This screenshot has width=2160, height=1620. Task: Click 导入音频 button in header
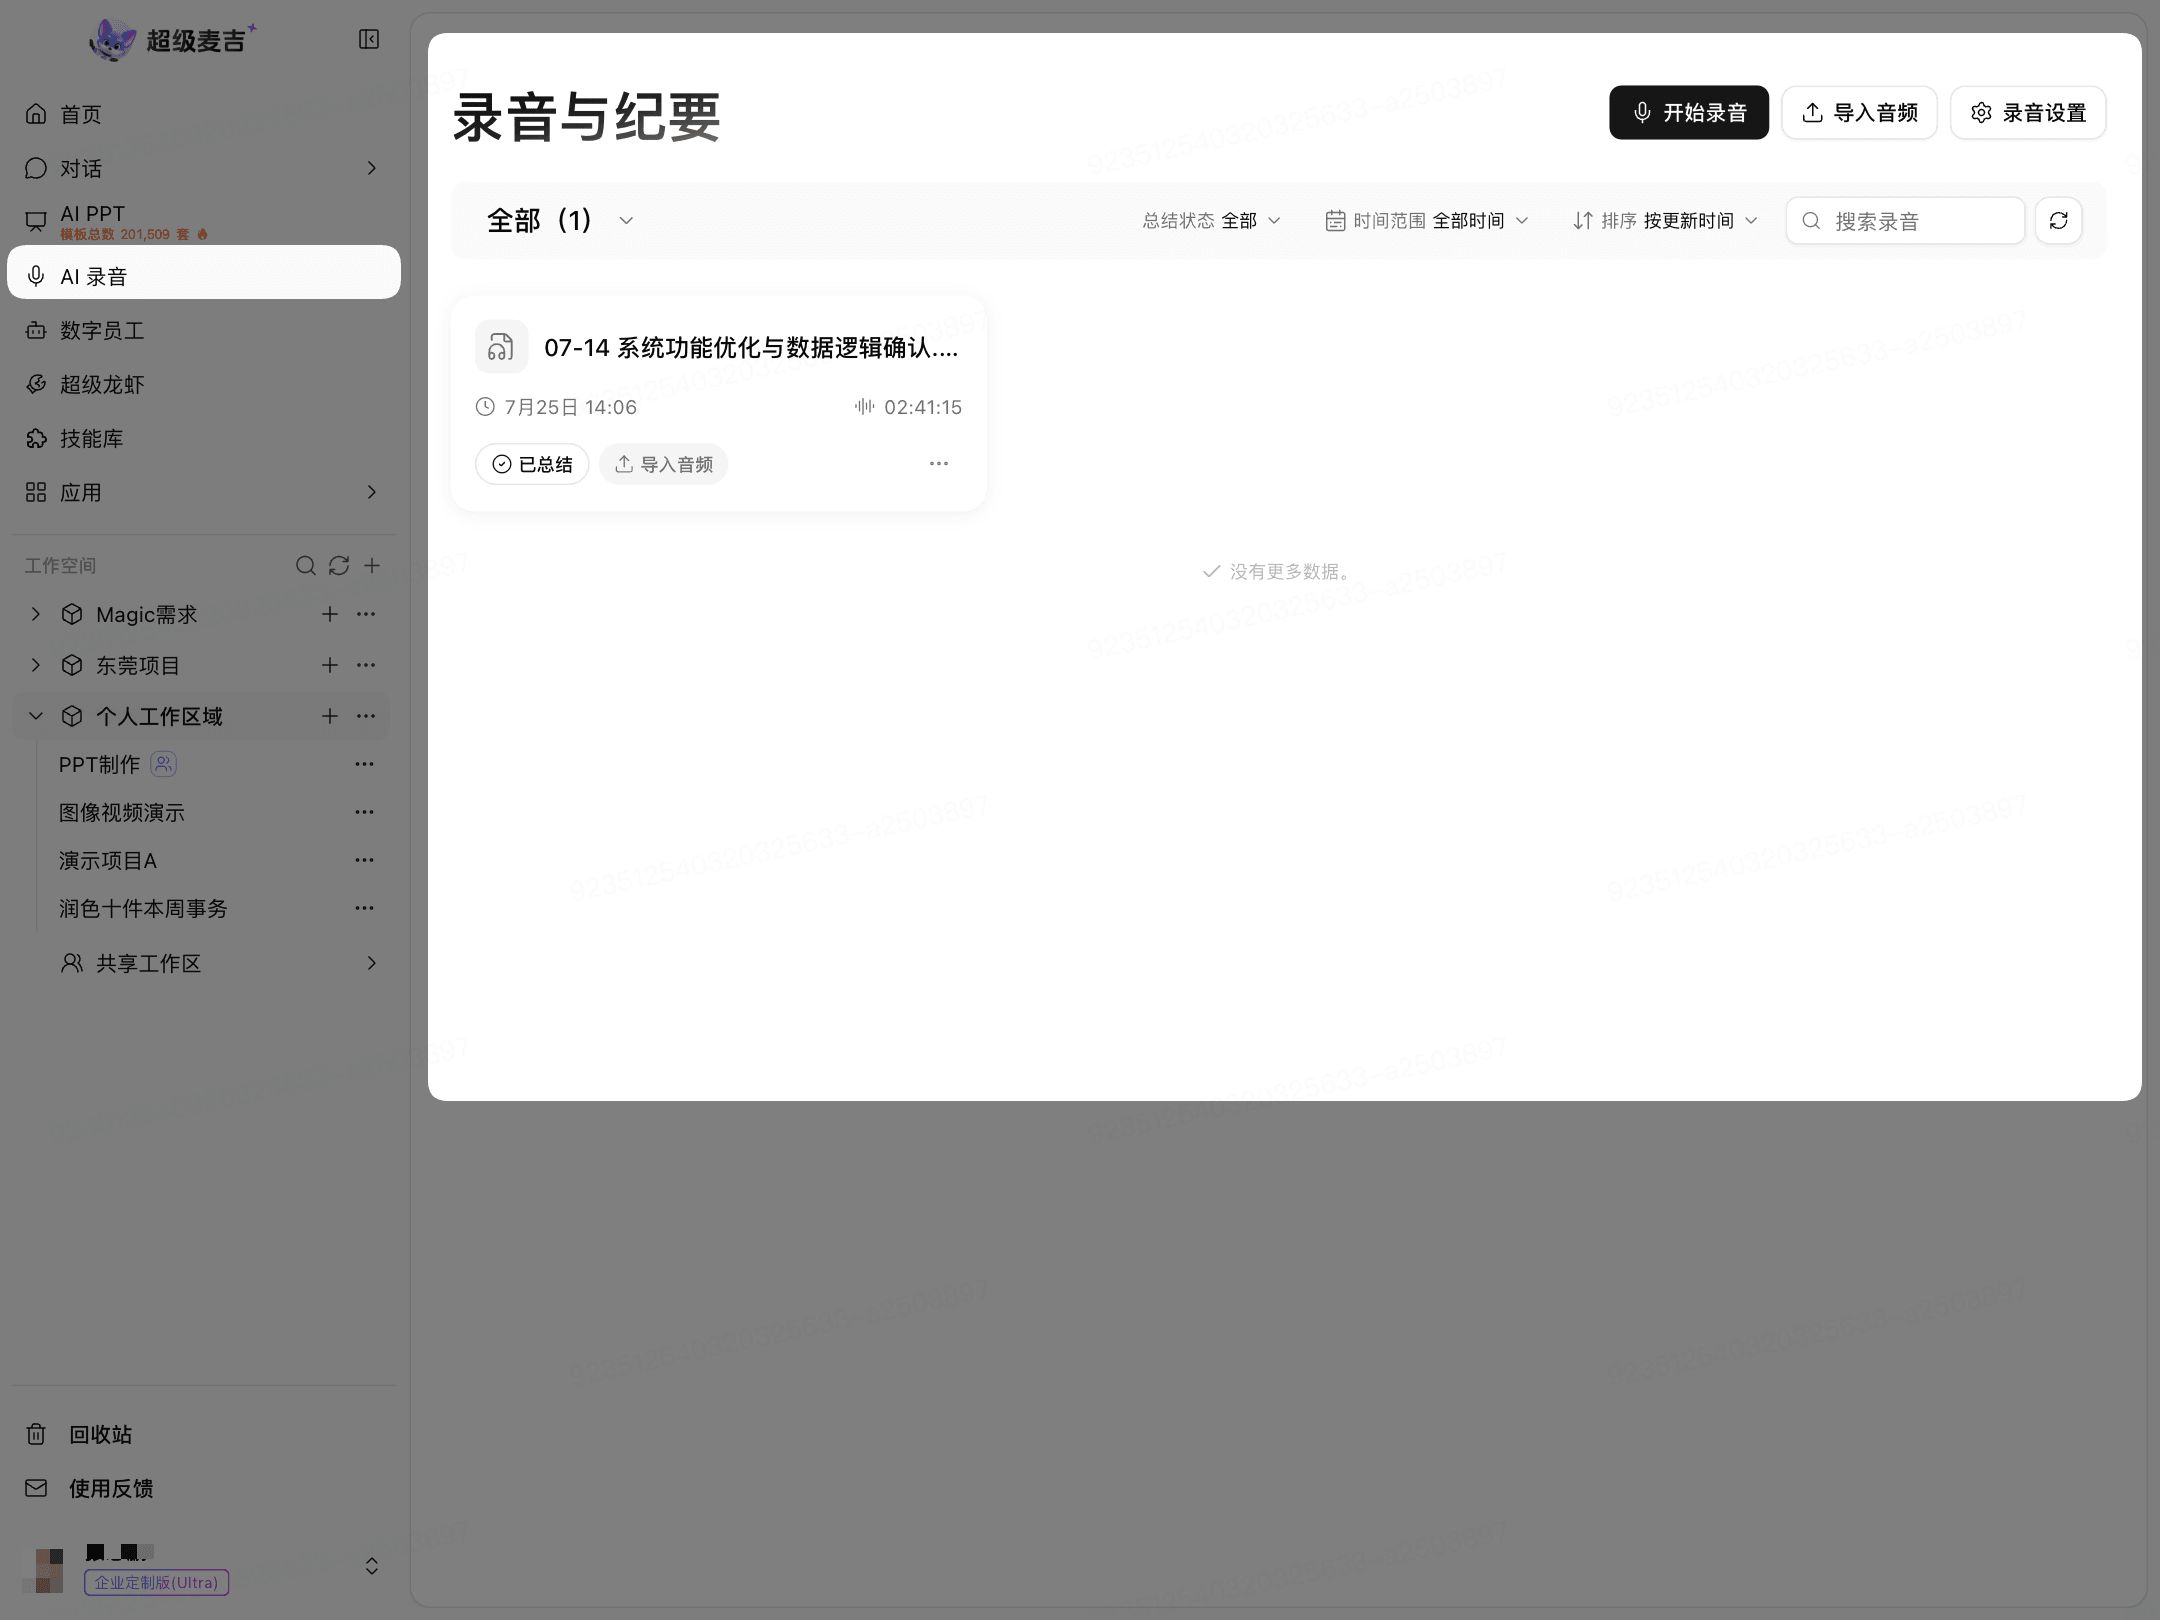pyautogui.click(x=1860, y=112)
